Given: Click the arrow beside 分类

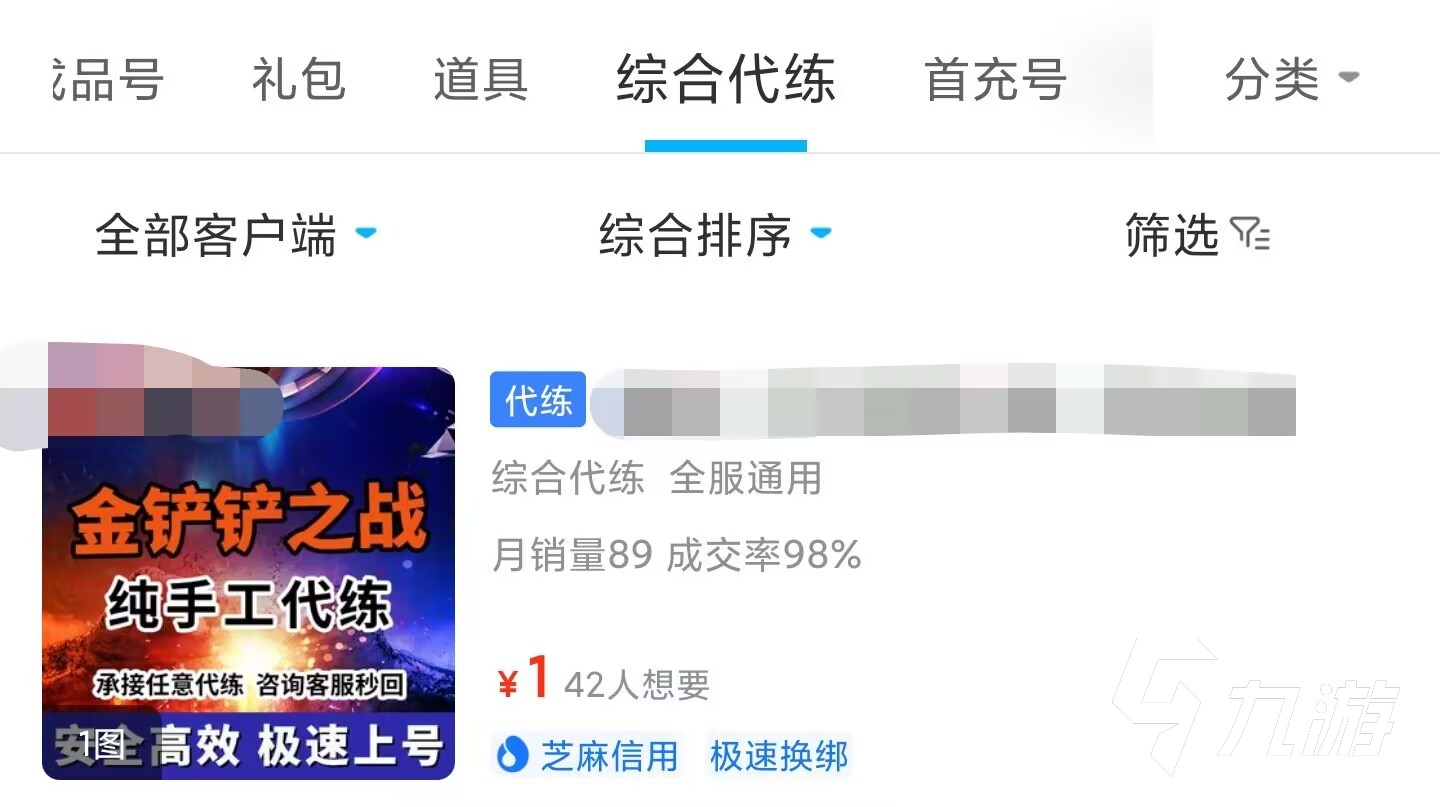Looking at the screenshot, I should click(x=1348, y=77).
